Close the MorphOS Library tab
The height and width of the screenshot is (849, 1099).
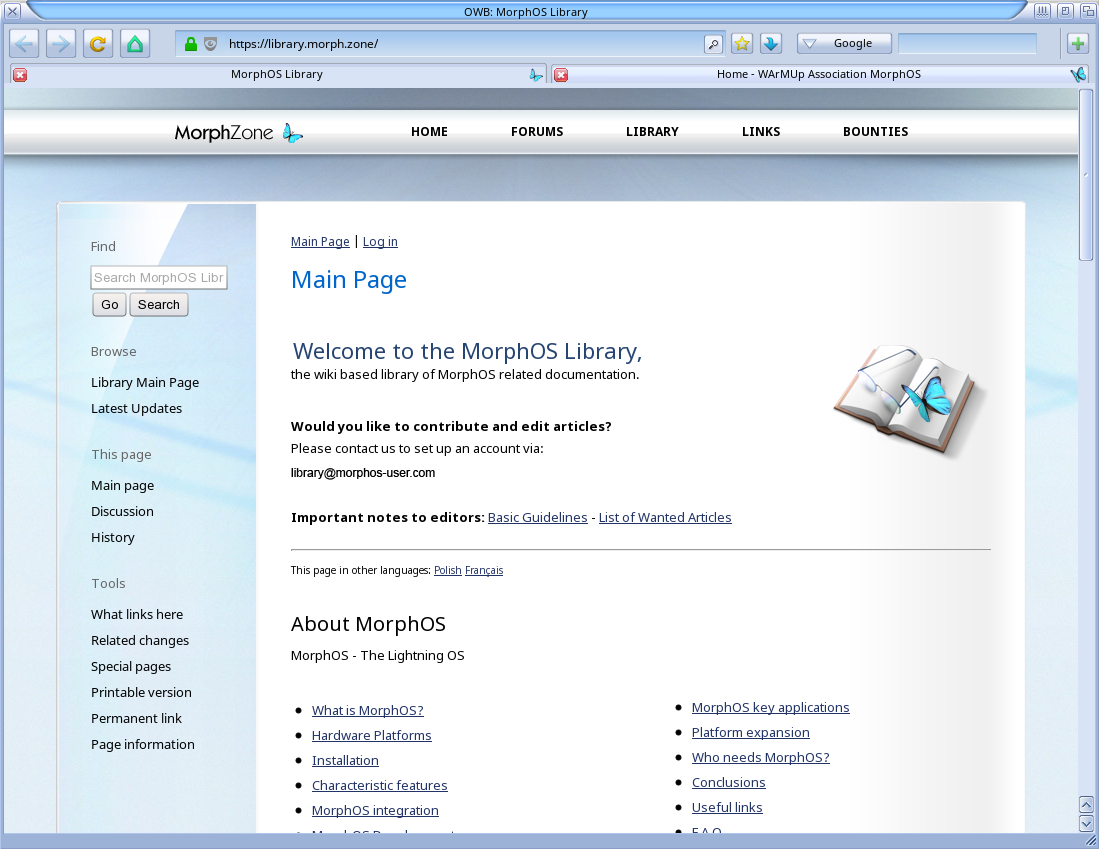click(x=20, y=75)
